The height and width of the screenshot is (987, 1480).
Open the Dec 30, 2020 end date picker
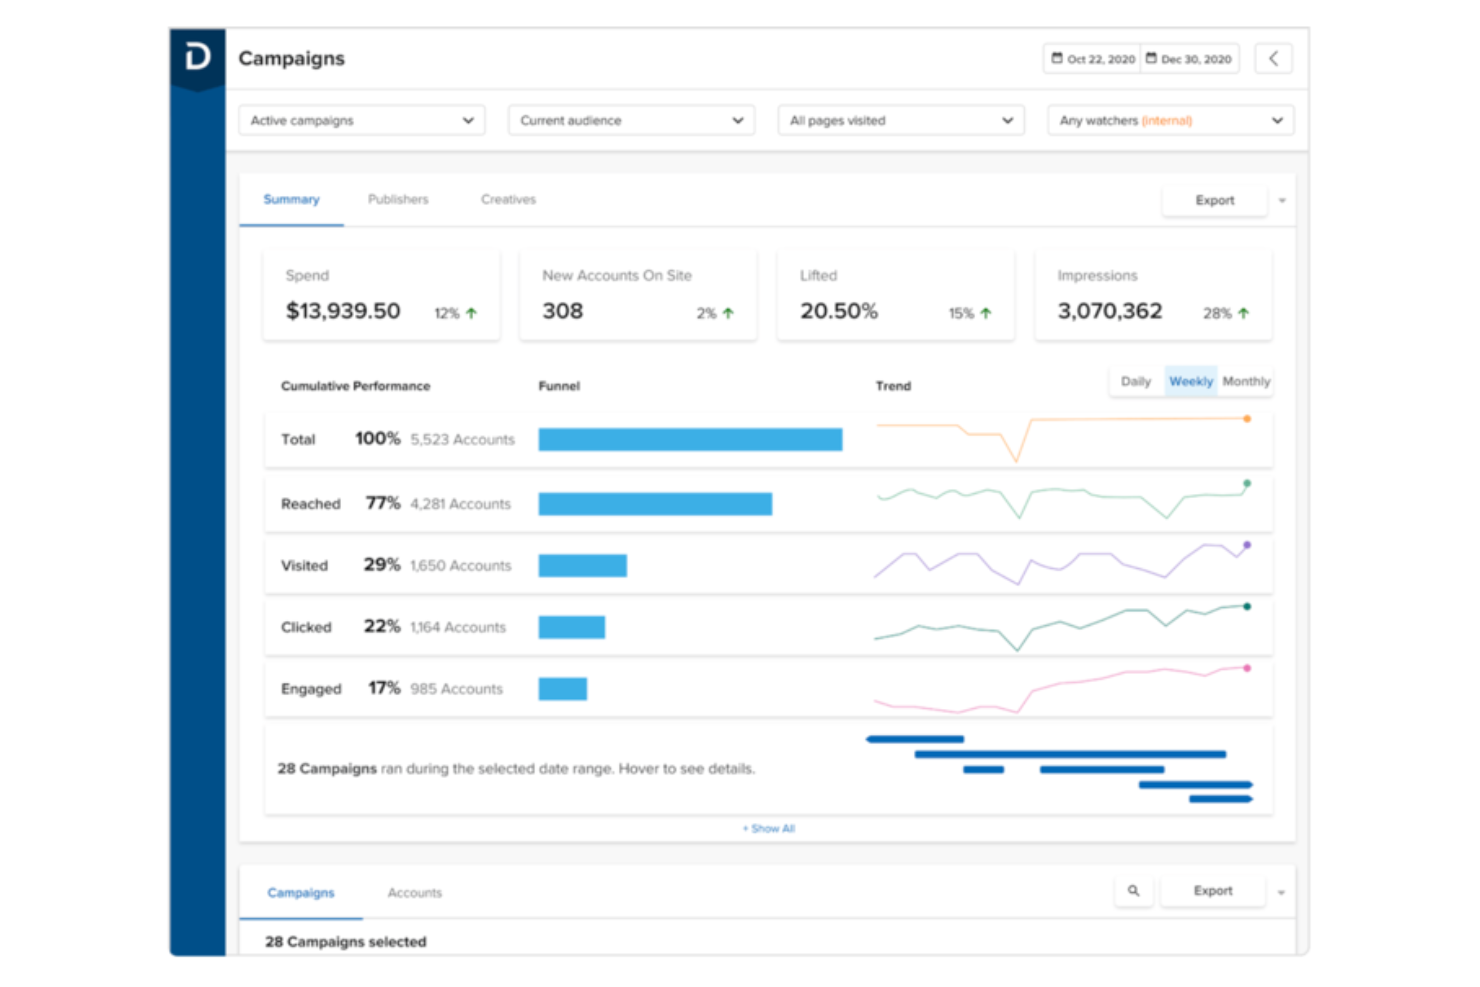coord(1189,59)
